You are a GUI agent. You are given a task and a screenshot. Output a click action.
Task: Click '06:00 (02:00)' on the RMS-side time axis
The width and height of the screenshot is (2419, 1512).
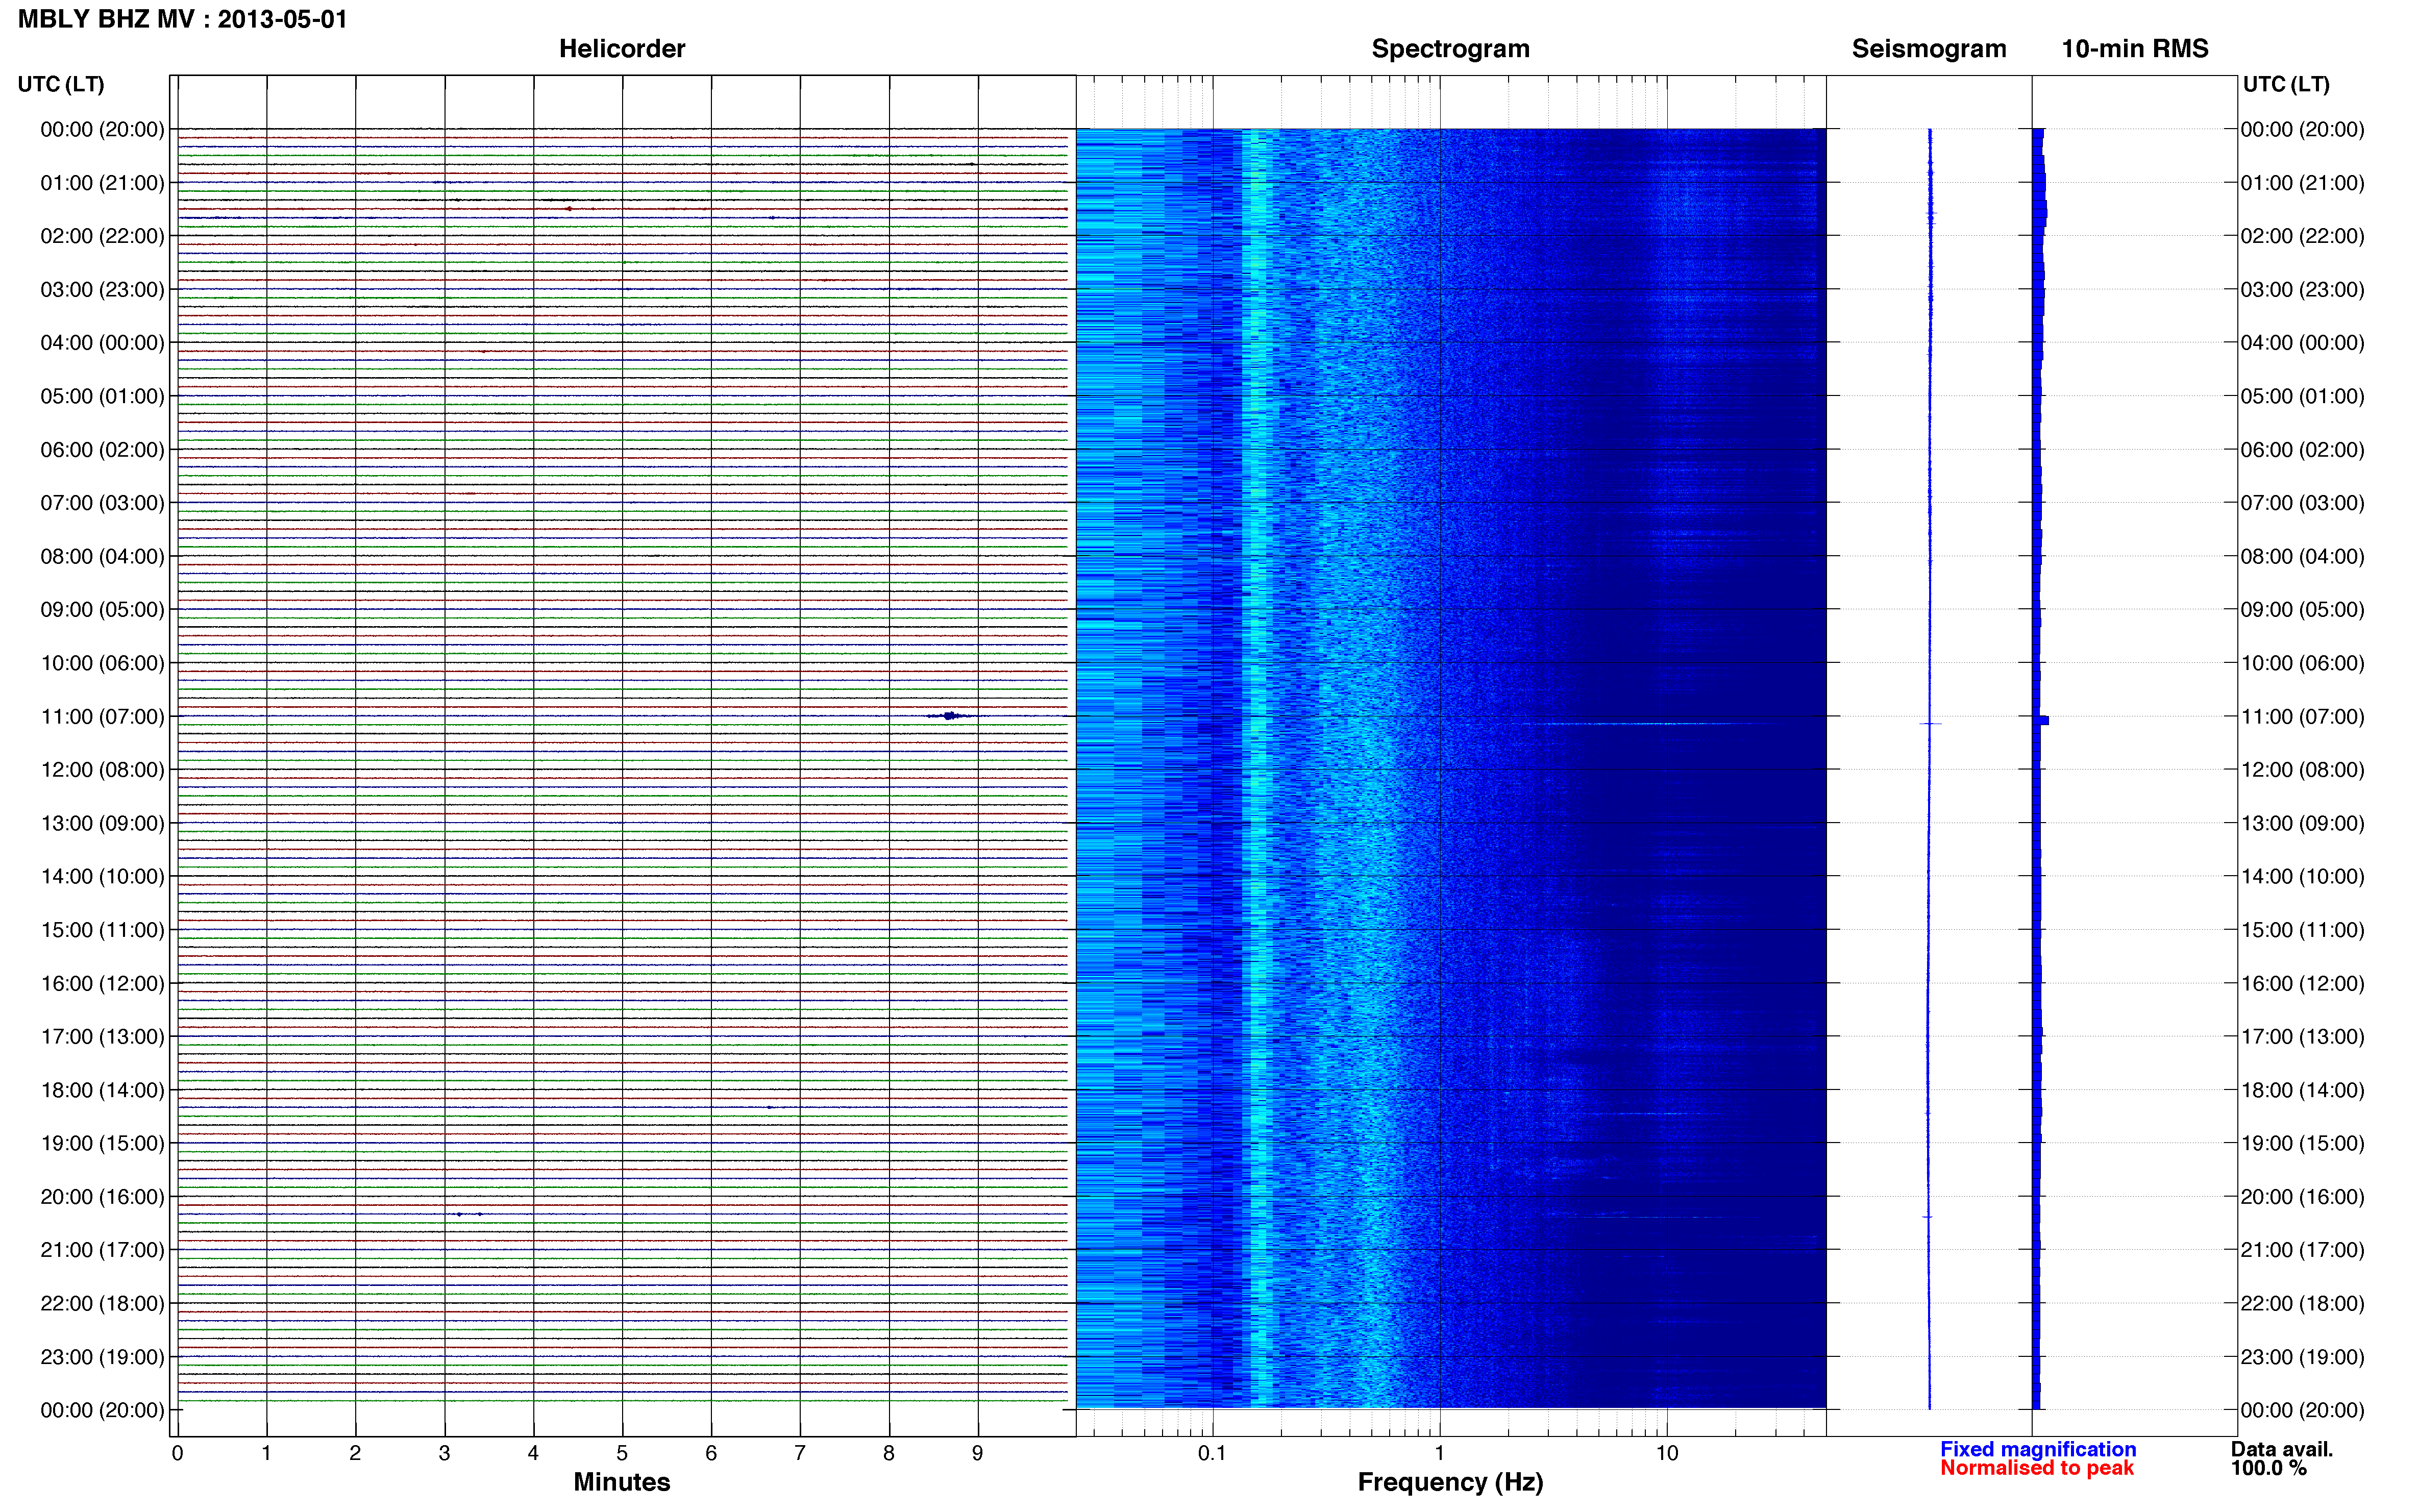tap(2302, 449)
